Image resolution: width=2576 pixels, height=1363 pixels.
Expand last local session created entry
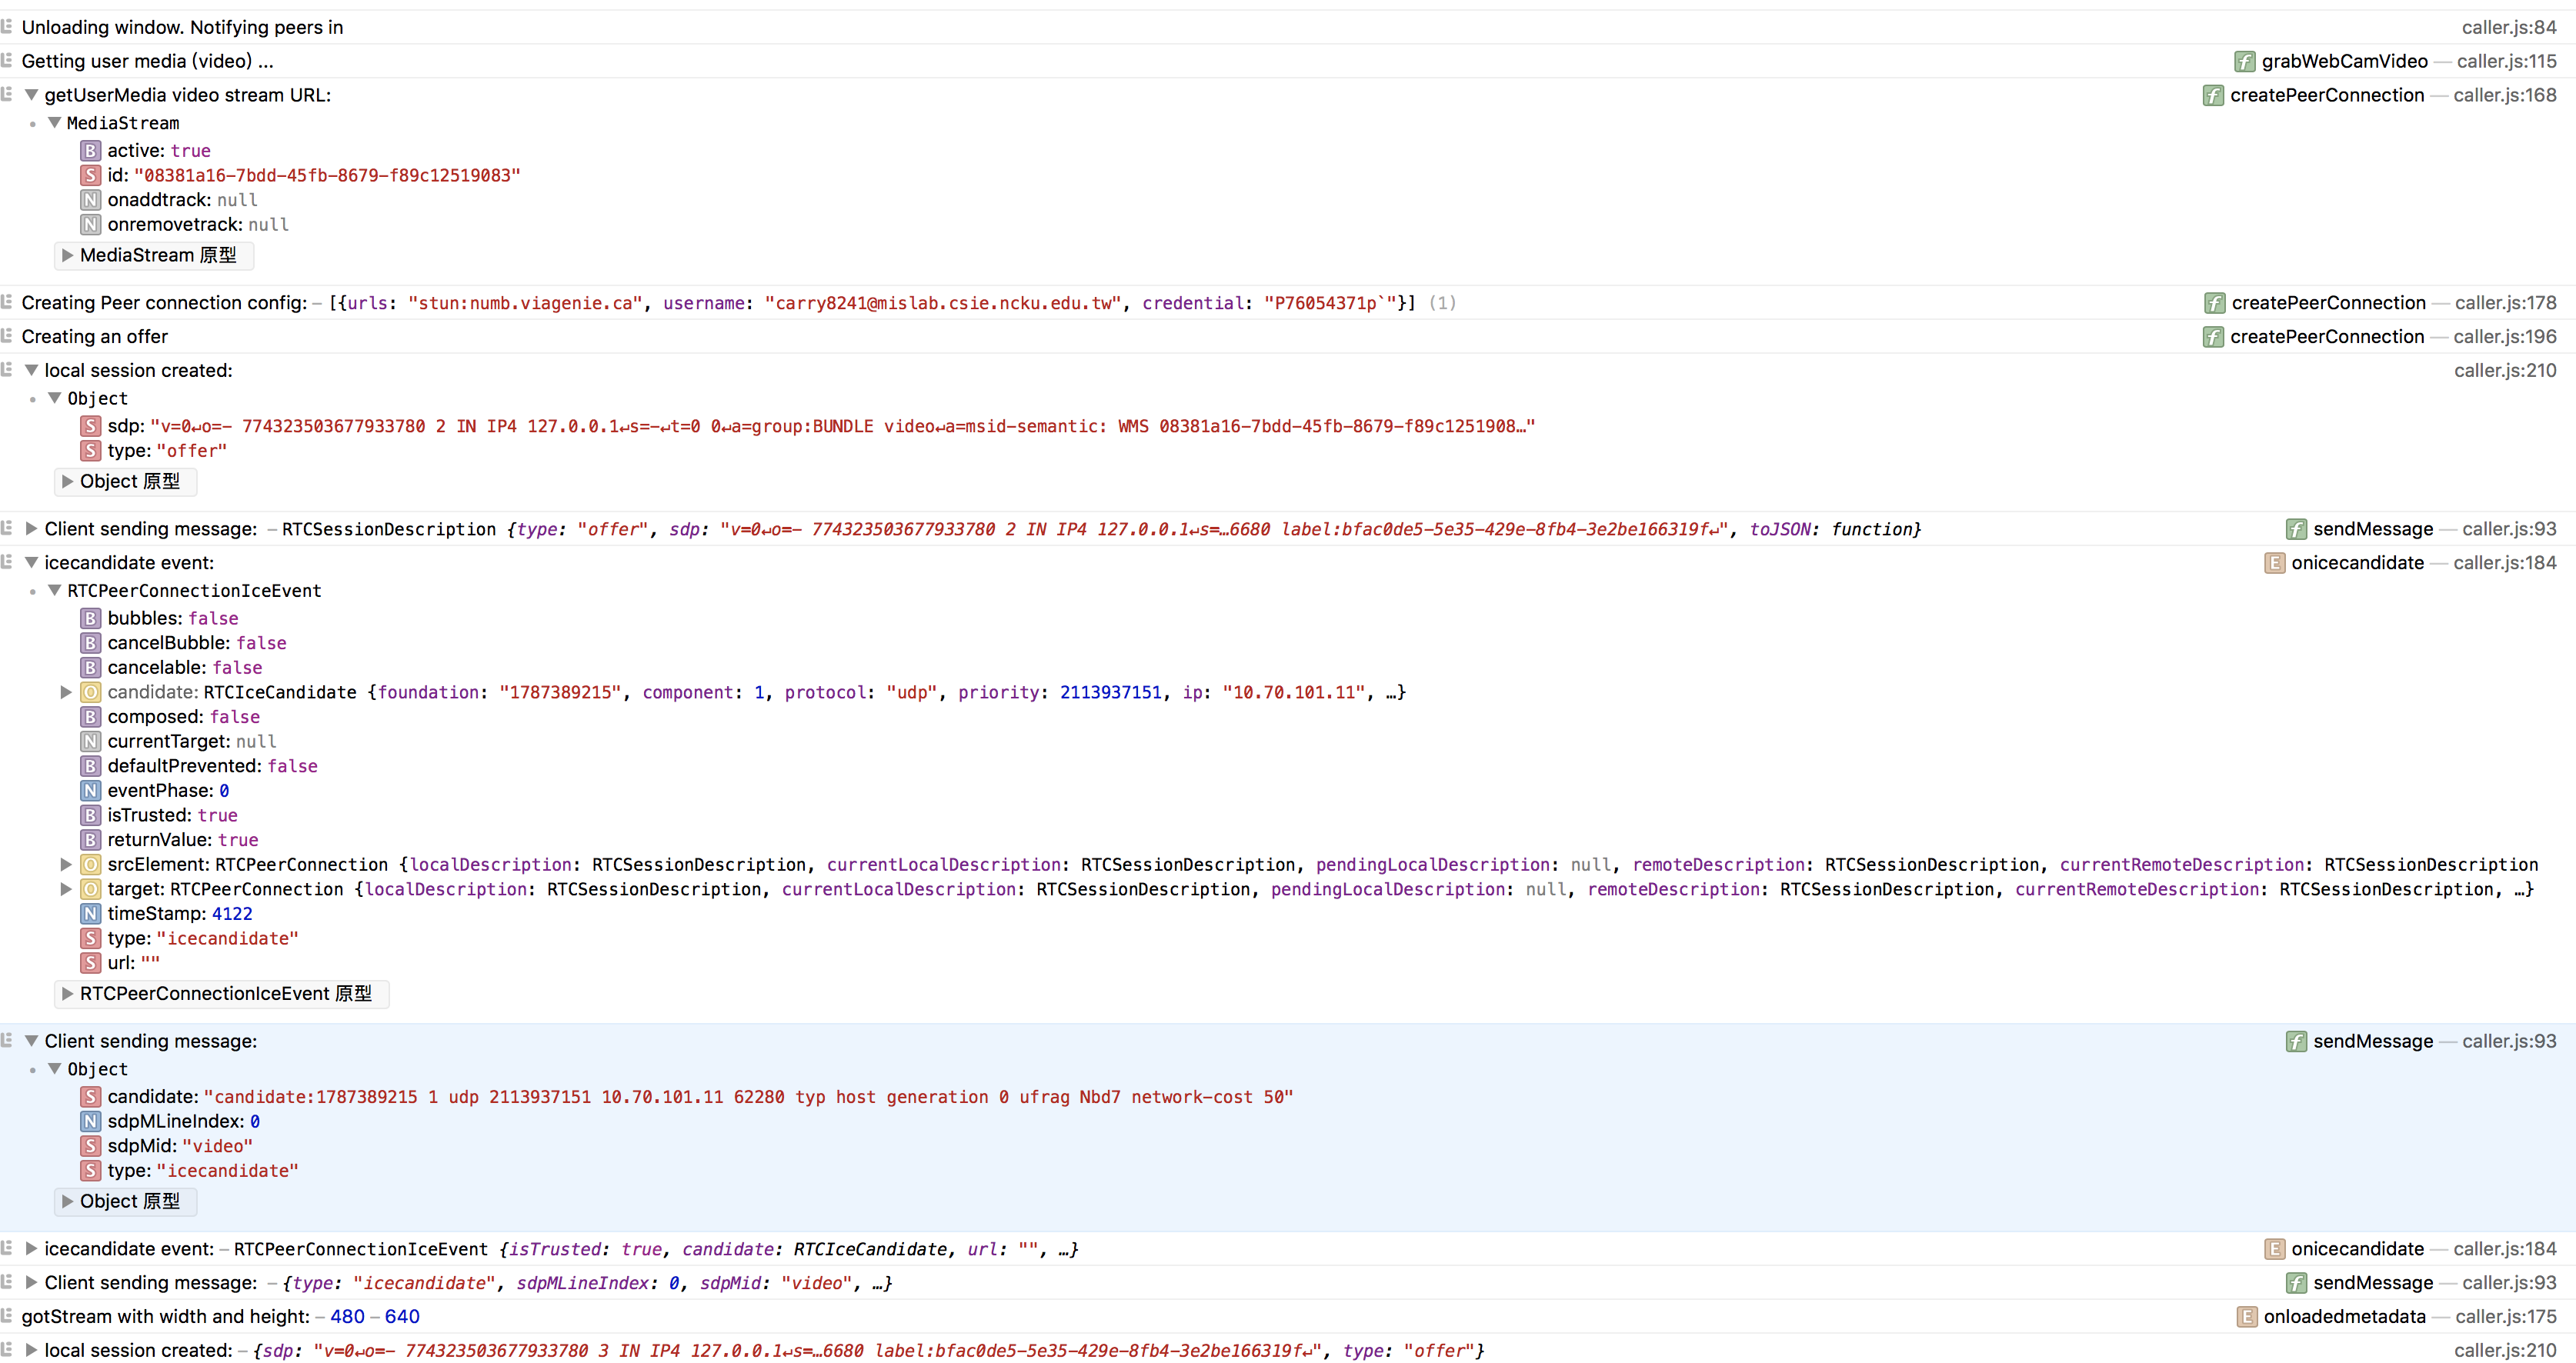click(32, 1351)
